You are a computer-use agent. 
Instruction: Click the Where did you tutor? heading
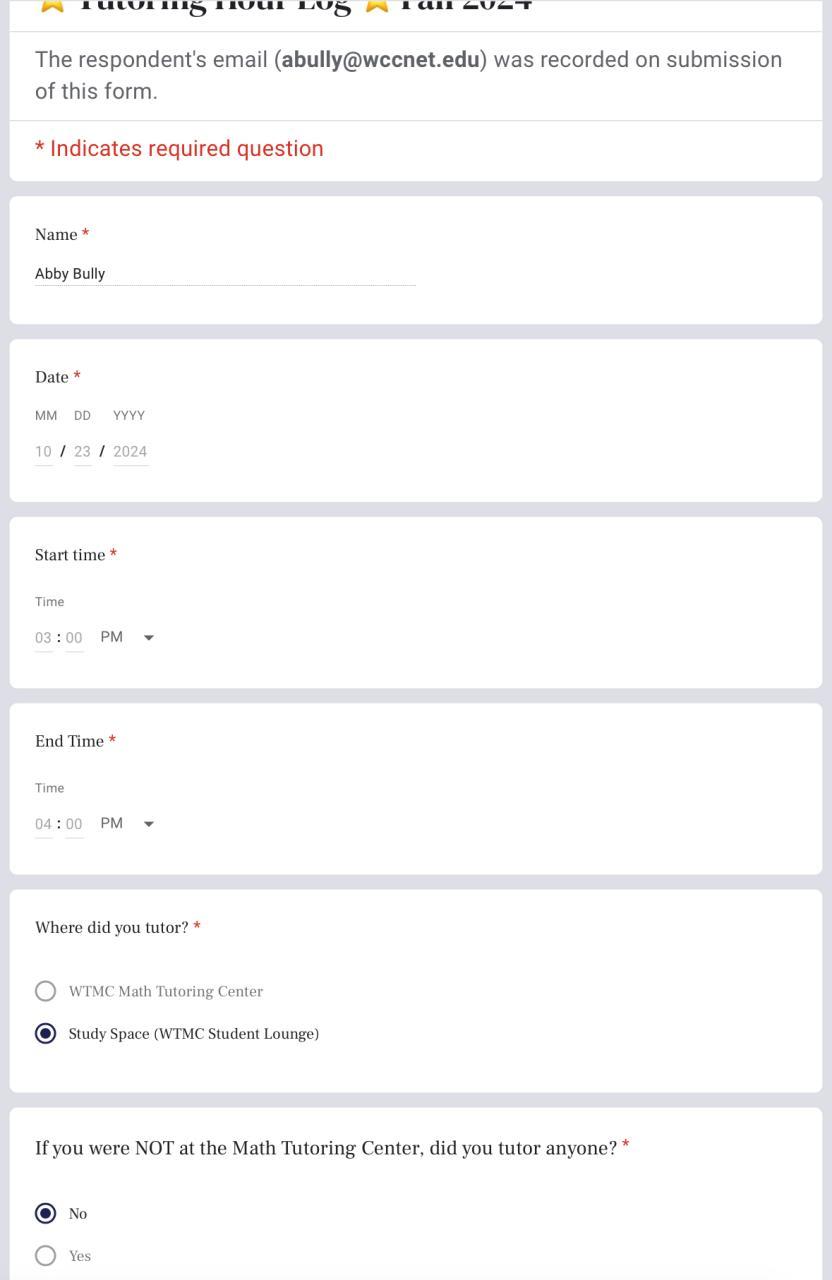click(x=111, y=928)
